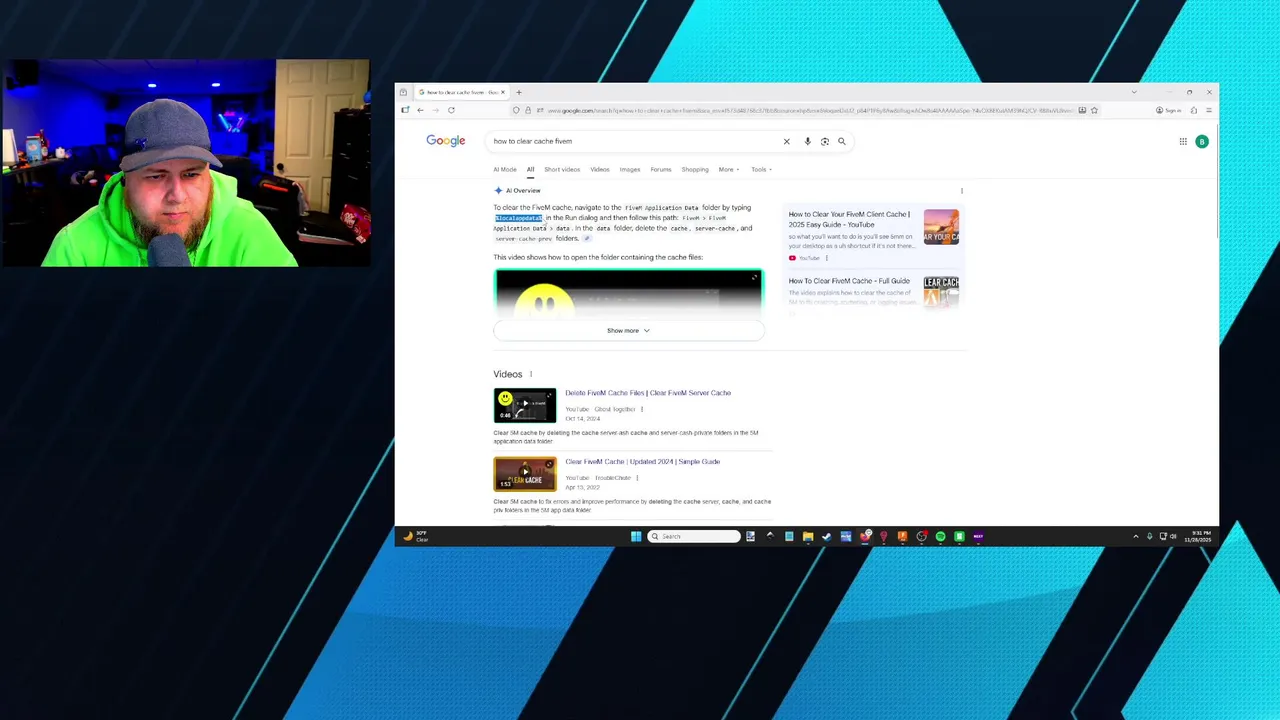1280x720 pixels.
Task: Switch to the AI Mode tab
Action: (505, 169)
